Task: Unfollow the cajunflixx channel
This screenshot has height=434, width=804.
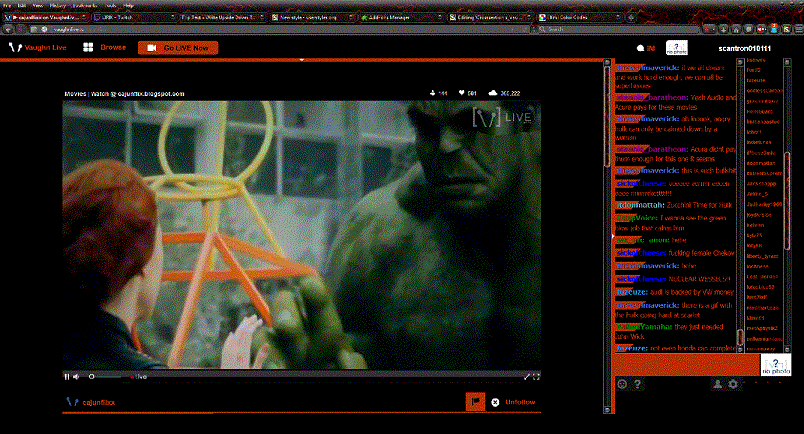Action: coord(520,402)
